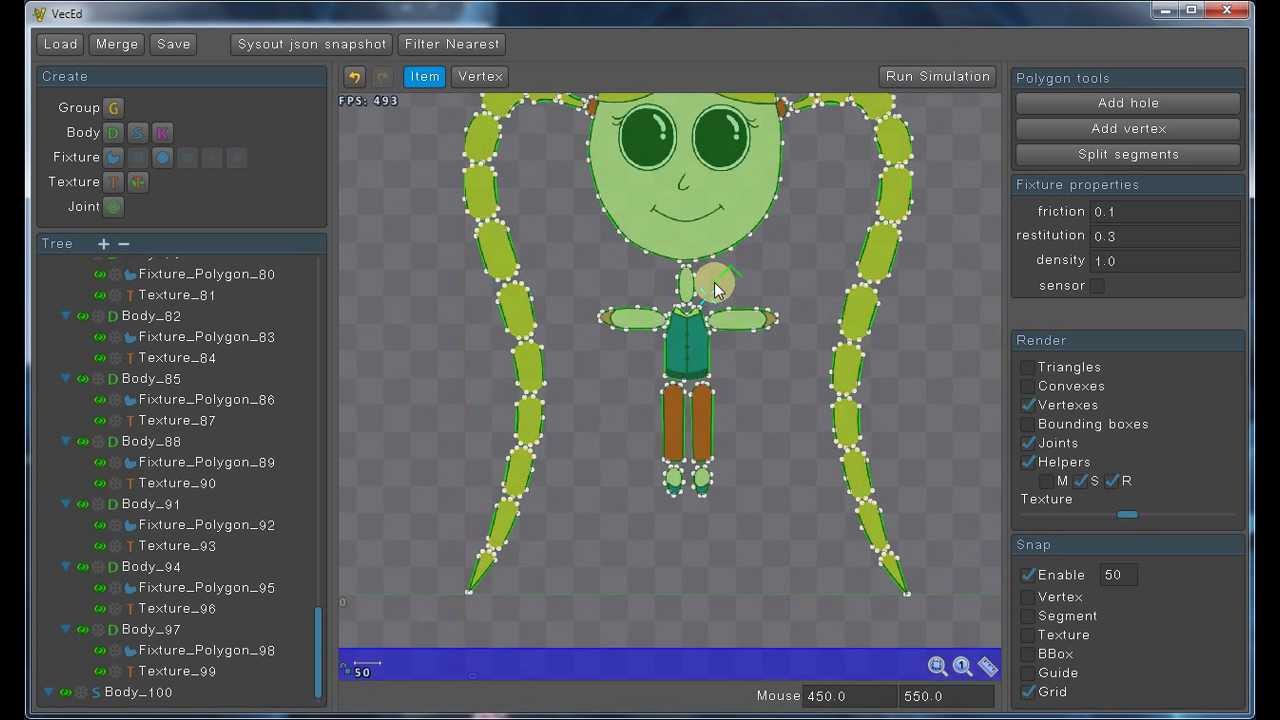Click Sysout json snapshot button

point(312,44)
